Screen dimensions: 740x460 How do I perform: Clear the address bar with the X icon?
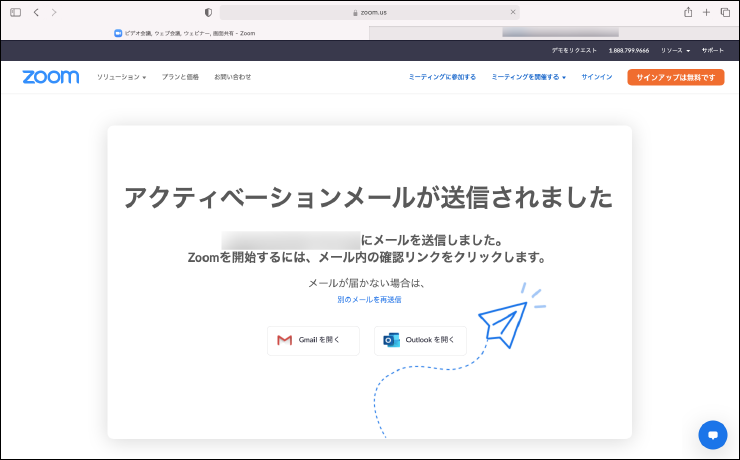click(513, 12)
